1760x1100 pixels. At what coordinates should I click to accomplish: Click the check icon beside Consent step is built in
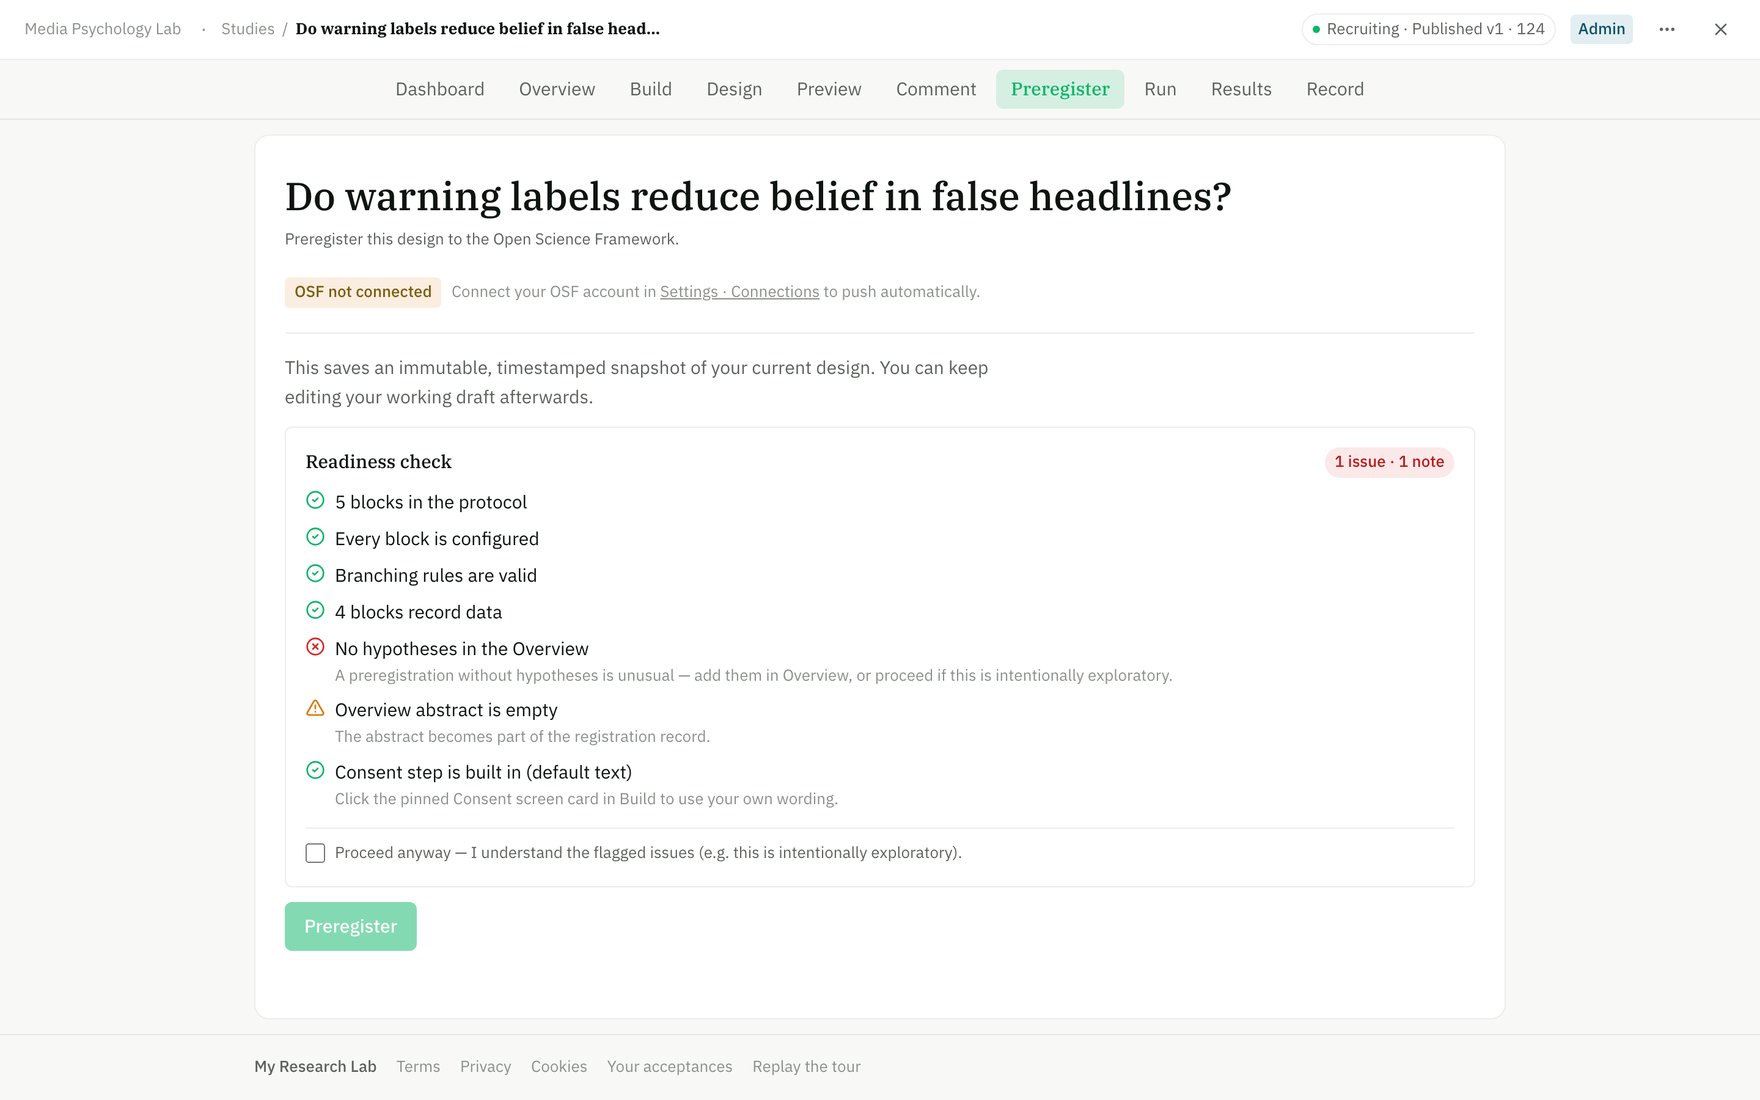tap(315, 770)
